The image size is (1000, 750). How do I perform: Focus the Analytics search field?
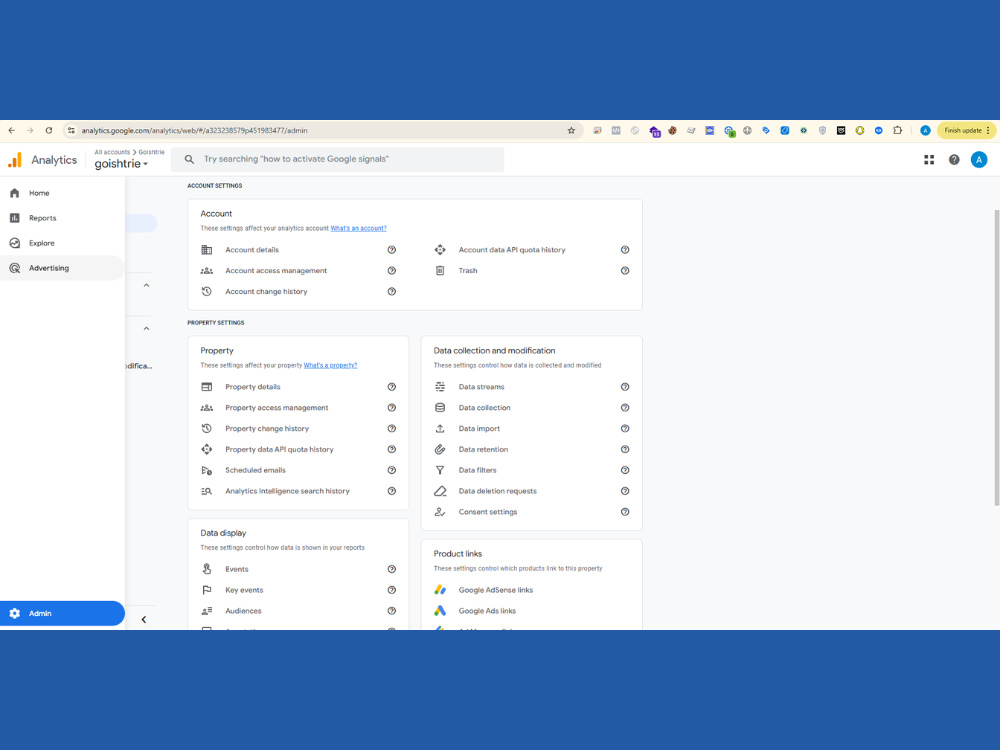pyautogui.click(x=337, y=159)
